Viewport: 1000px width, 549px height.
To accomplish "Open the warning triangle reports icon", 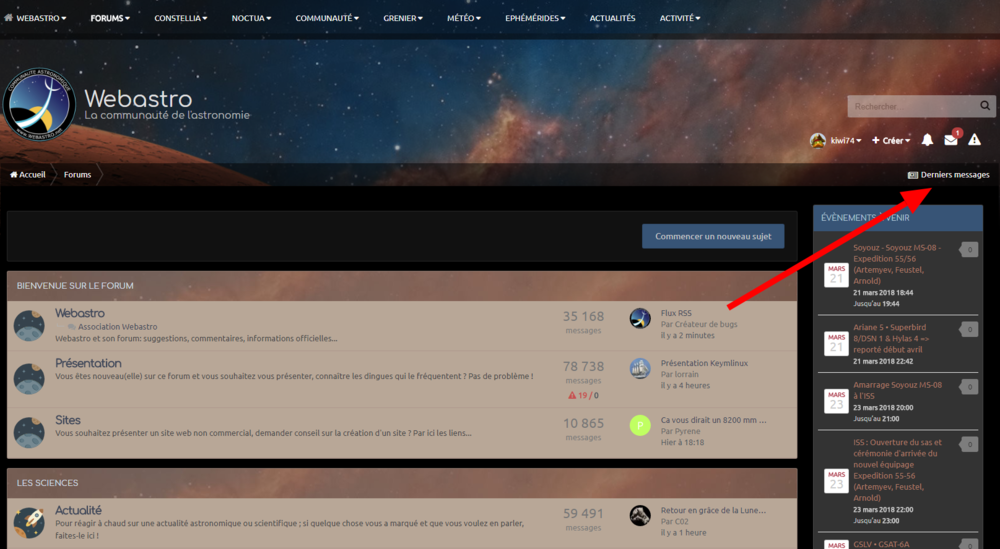I will (x=974, y=140).
